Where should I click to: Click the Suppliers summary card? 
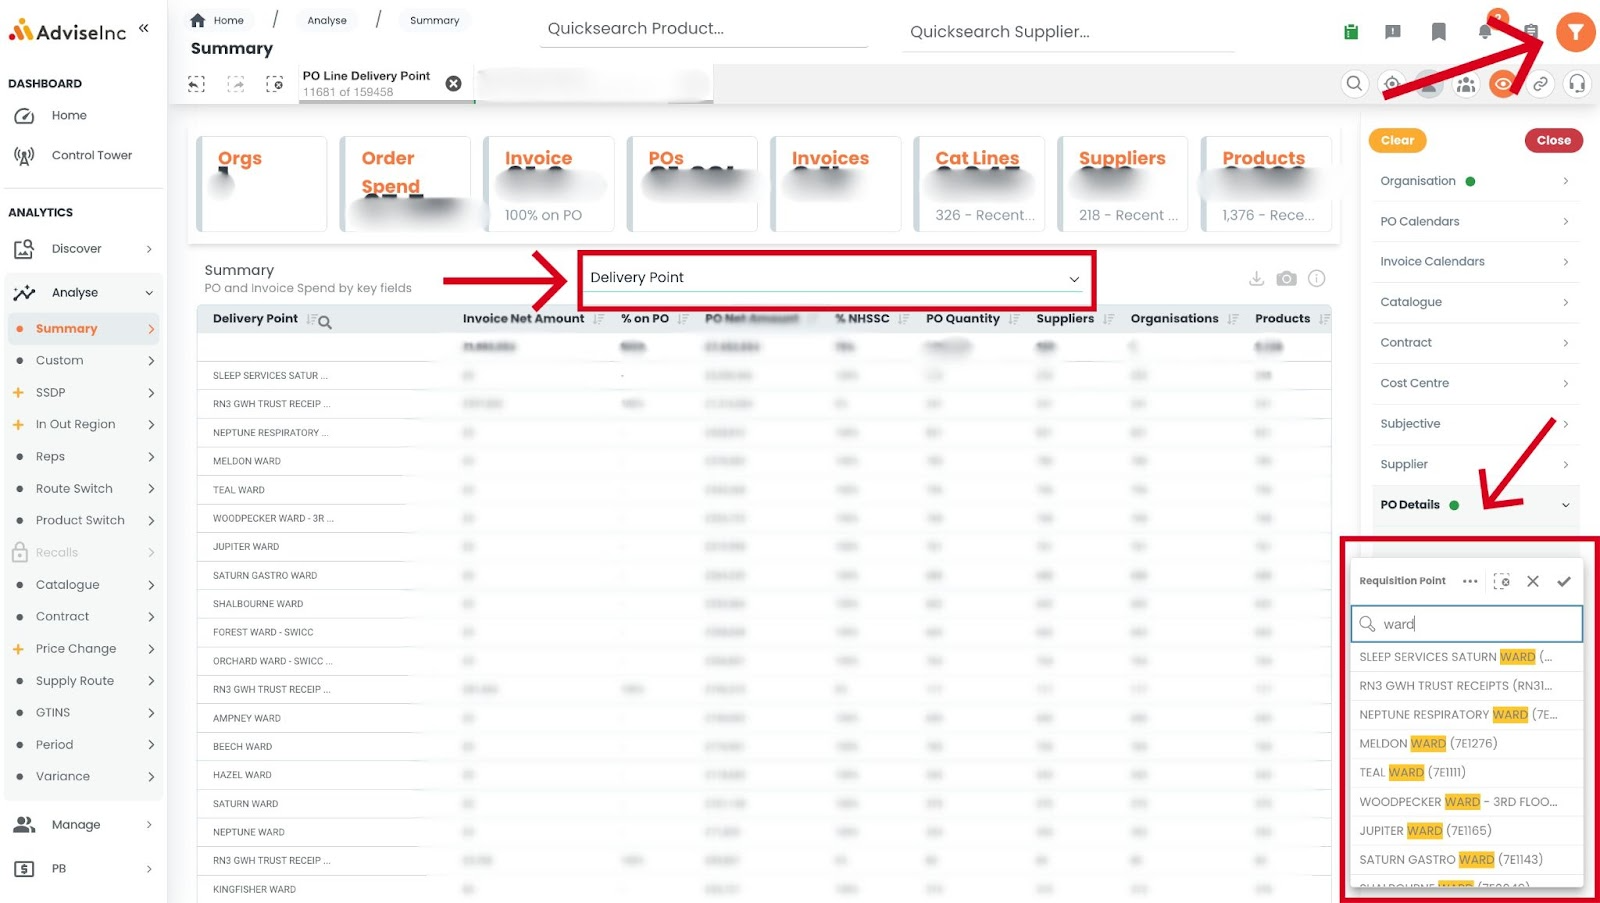point(1121,184)
